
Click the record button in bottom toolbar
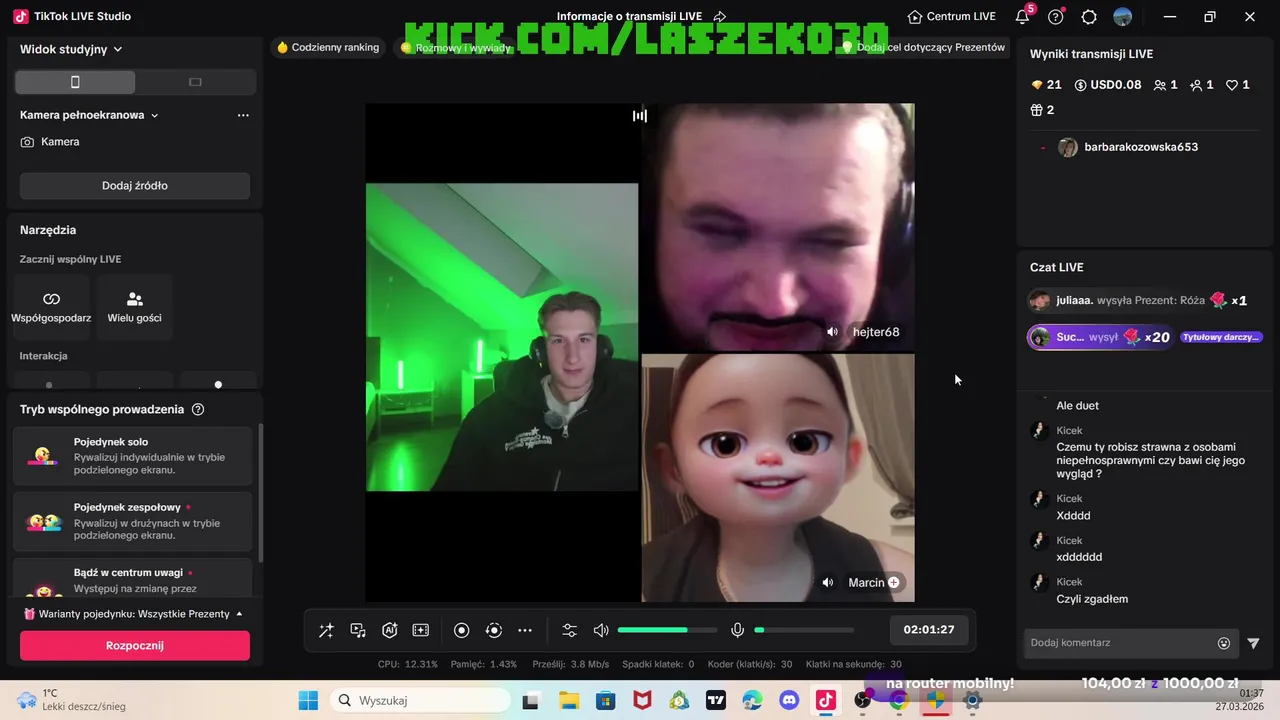[x=461, y=630]
